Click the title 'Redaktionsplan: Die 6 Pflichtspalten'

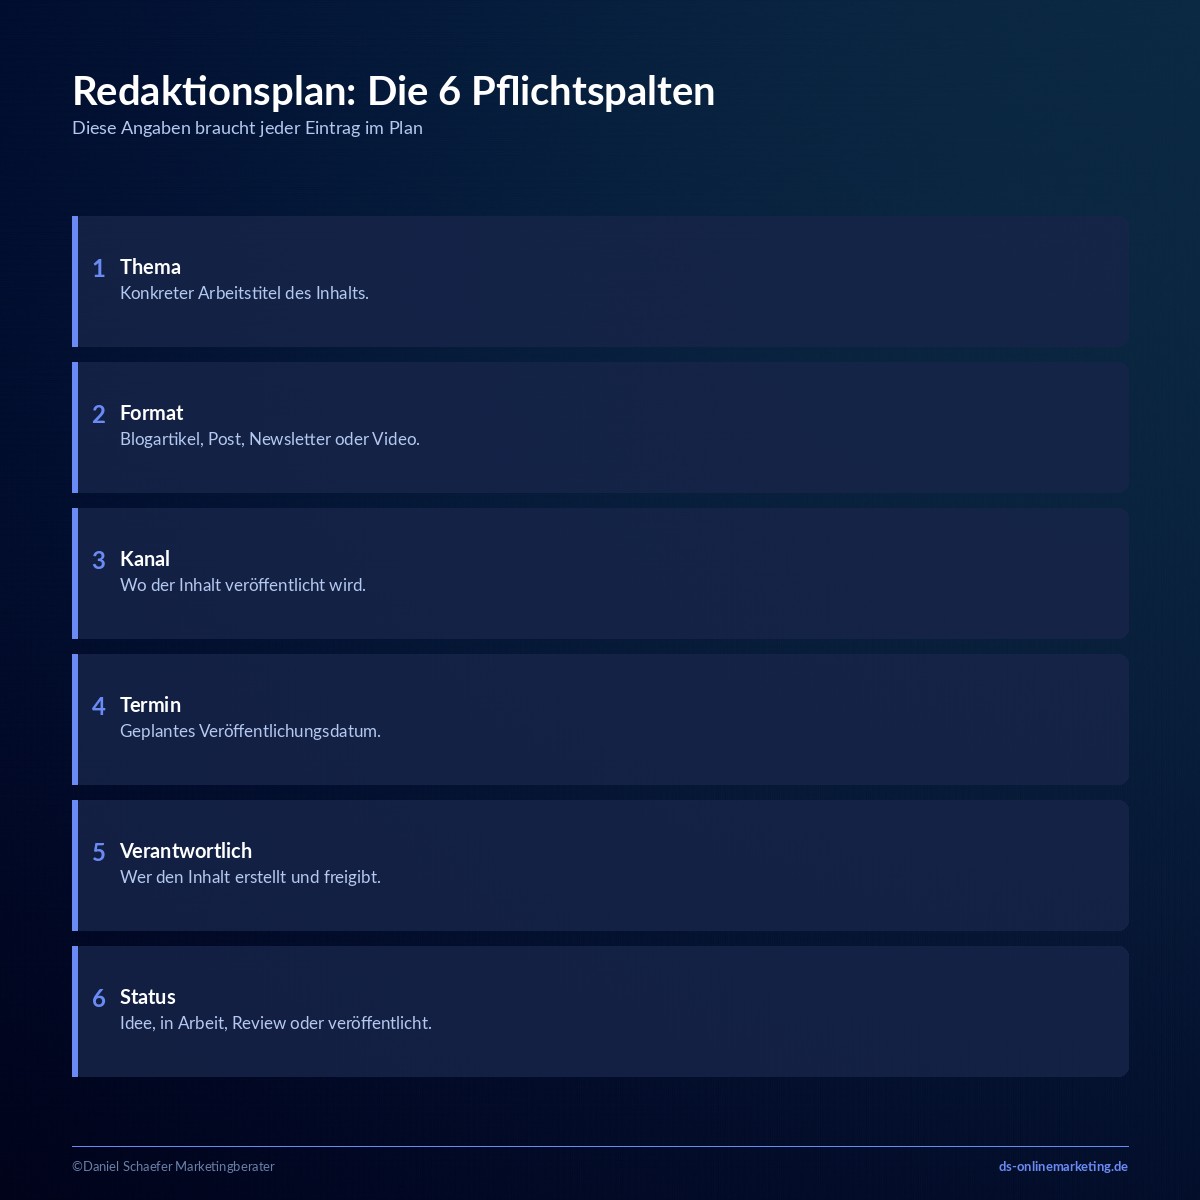(x=393, y=91)
